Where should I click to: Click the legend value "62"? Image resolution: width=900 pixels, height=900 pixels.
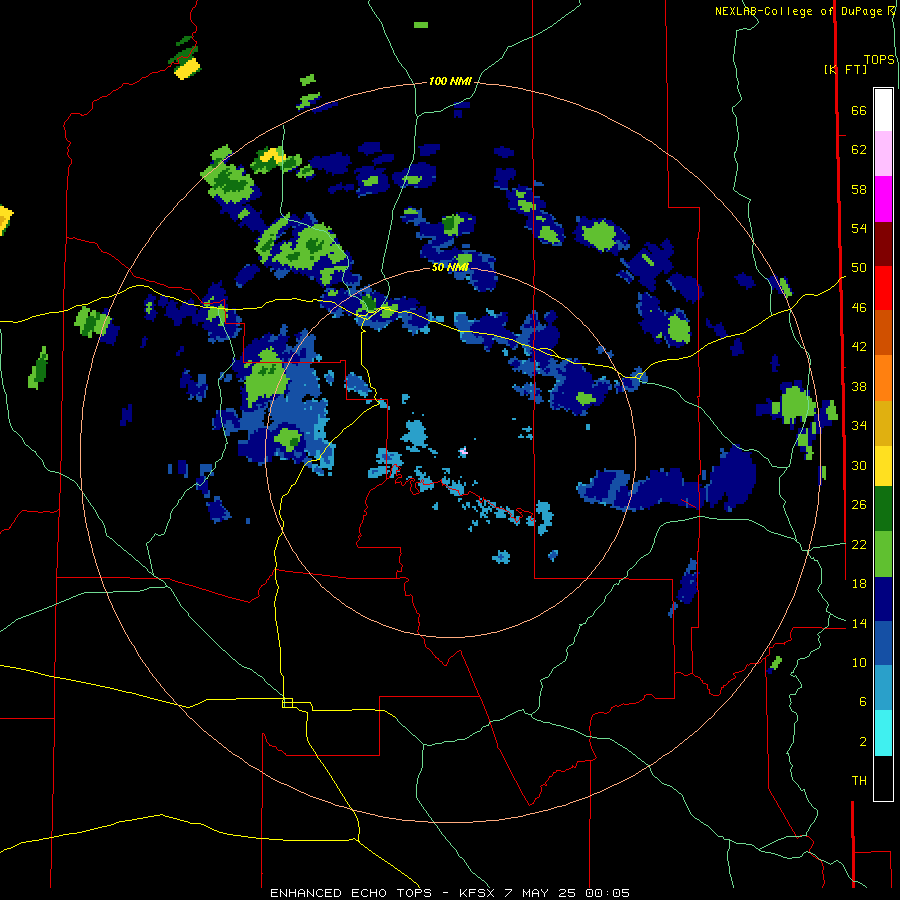point(859,150)
